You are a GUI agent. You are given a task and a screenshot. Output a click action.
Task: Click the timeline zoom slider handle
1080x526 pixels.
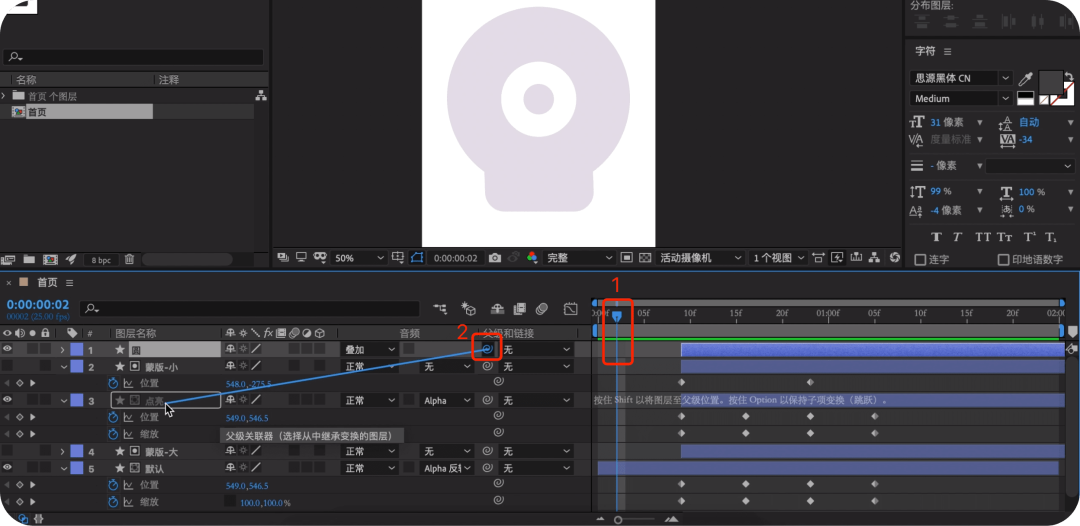click(x=618, y=520)
